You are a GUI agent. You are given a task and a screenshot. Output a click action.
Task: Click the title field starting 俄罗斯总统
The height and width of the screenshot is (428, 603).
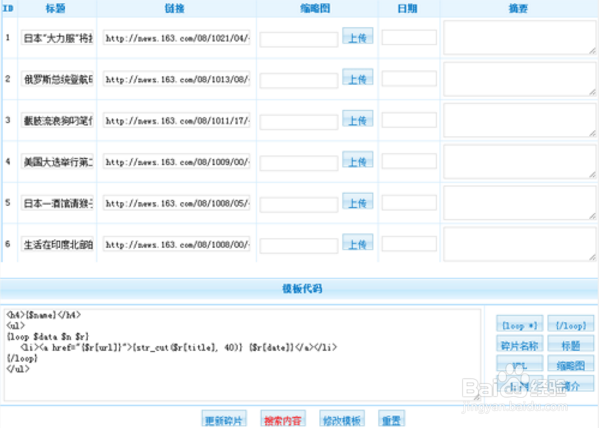(x=57, y=79)
